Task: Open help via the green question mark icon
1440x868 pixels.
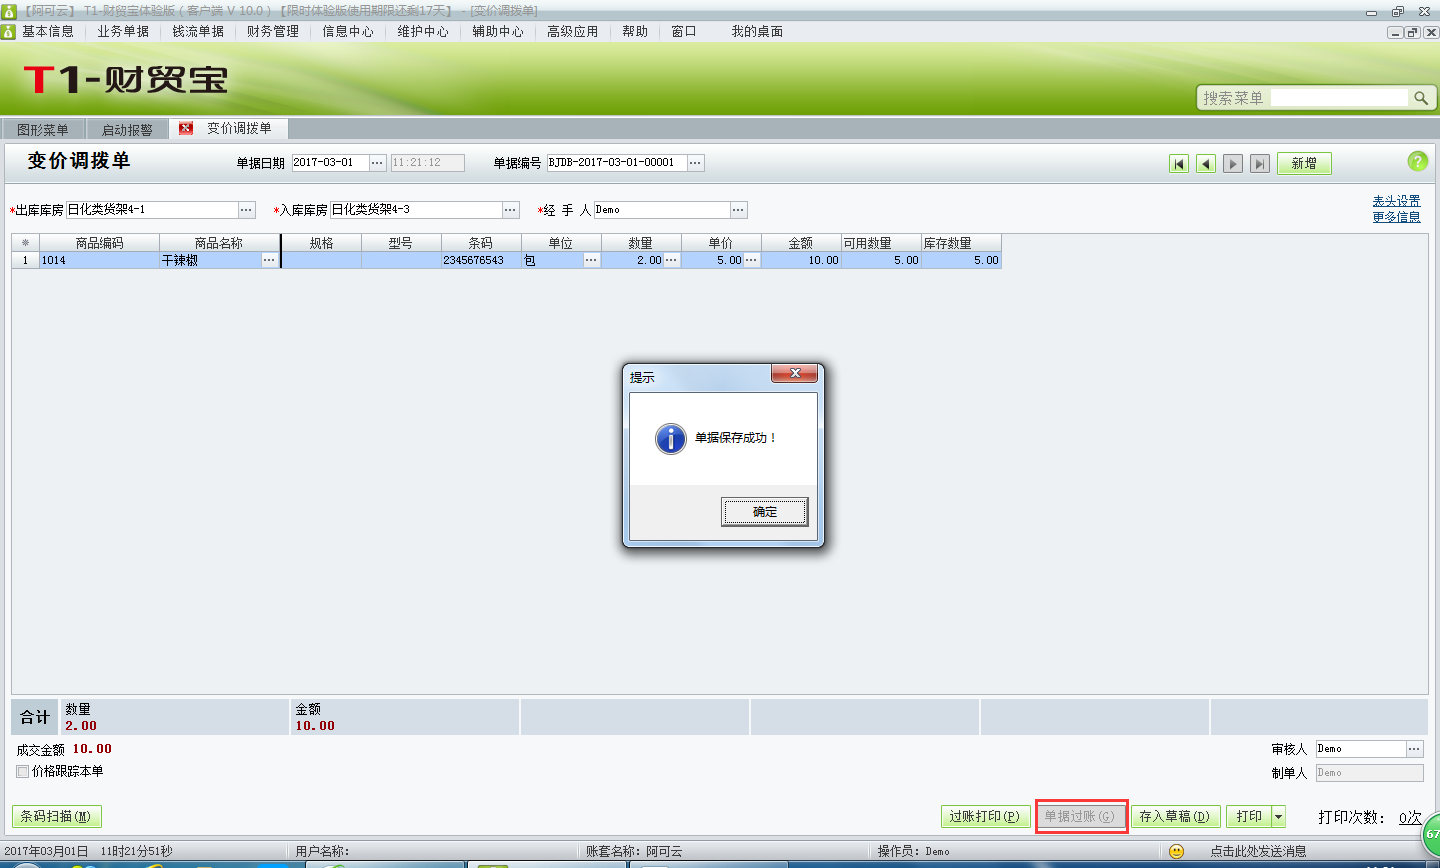Action: pyautogui.click(x=1419, y=161)
